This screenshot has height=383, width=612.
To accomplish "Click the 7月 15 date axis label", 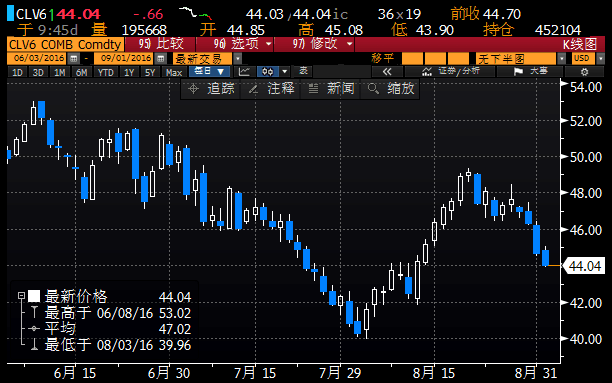I will [255, 373].
